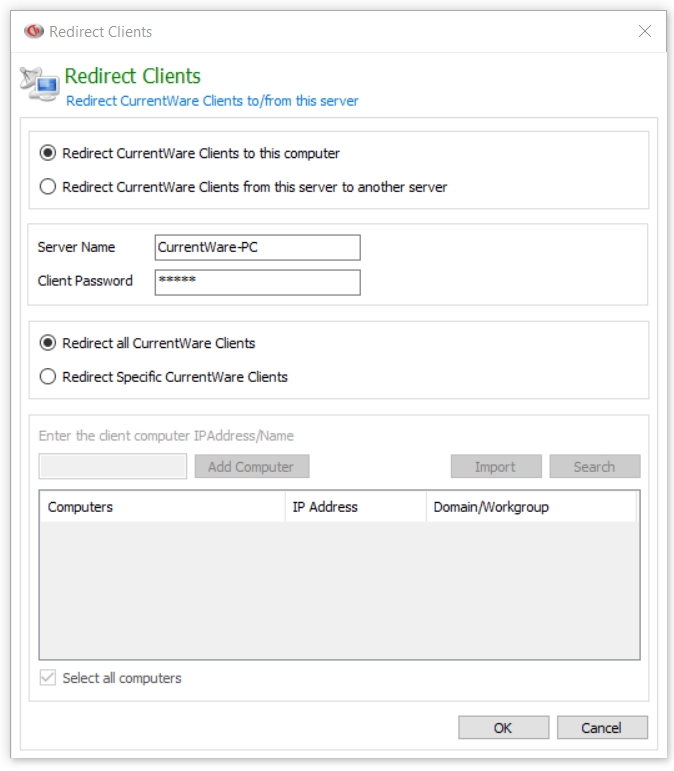
Task: Click inside the empty computers list
Action: coord(339,590)
